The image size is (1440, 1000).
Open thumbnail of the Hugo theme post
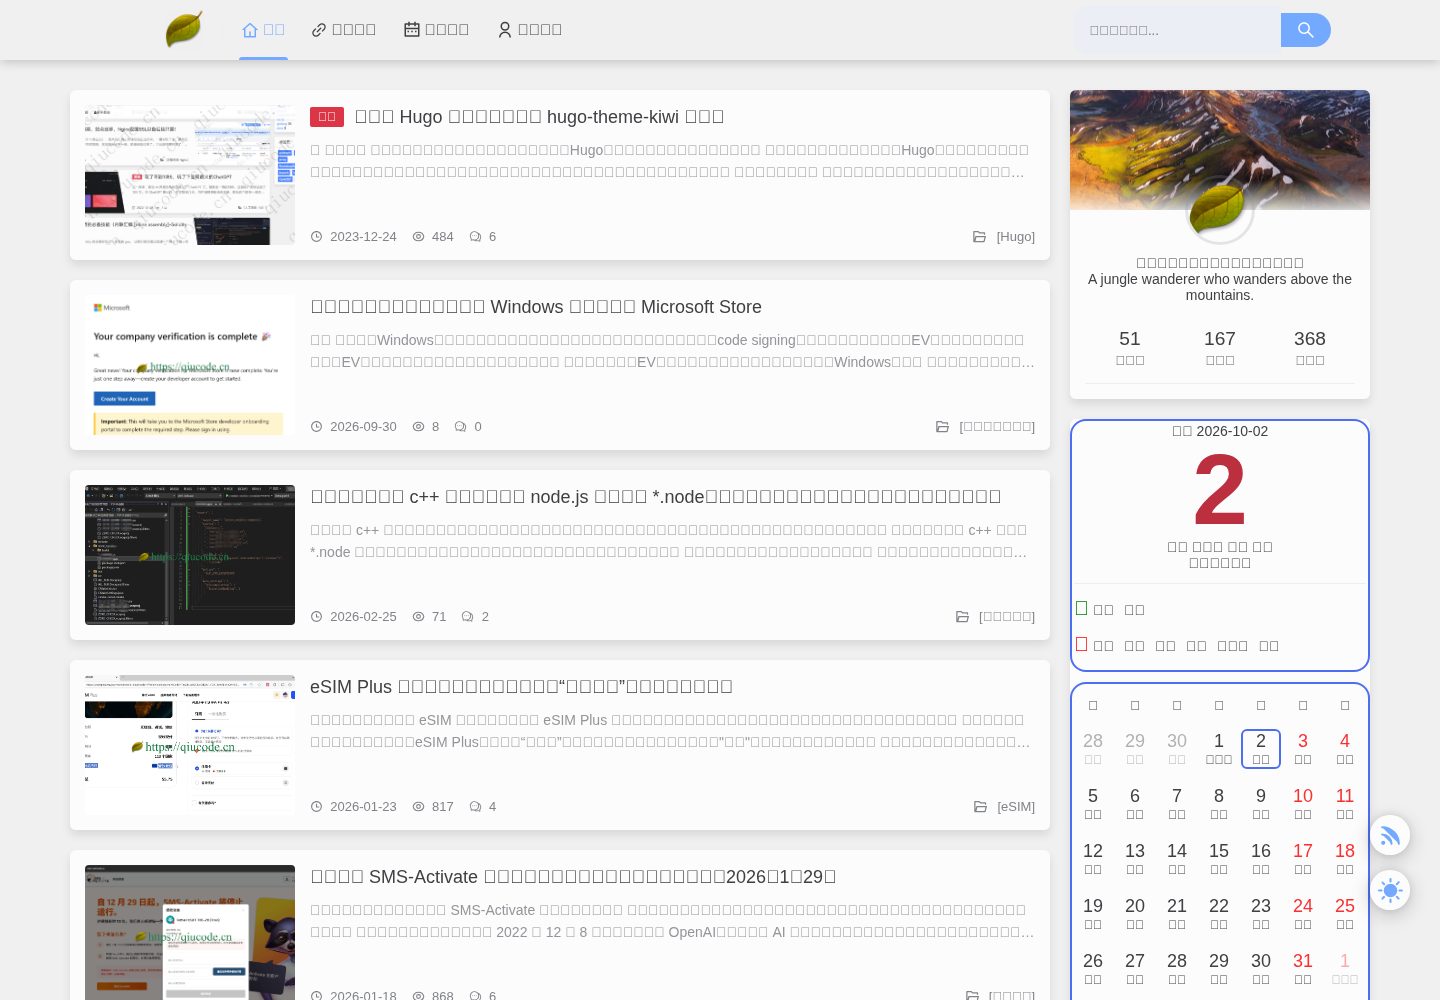point(190,175)
